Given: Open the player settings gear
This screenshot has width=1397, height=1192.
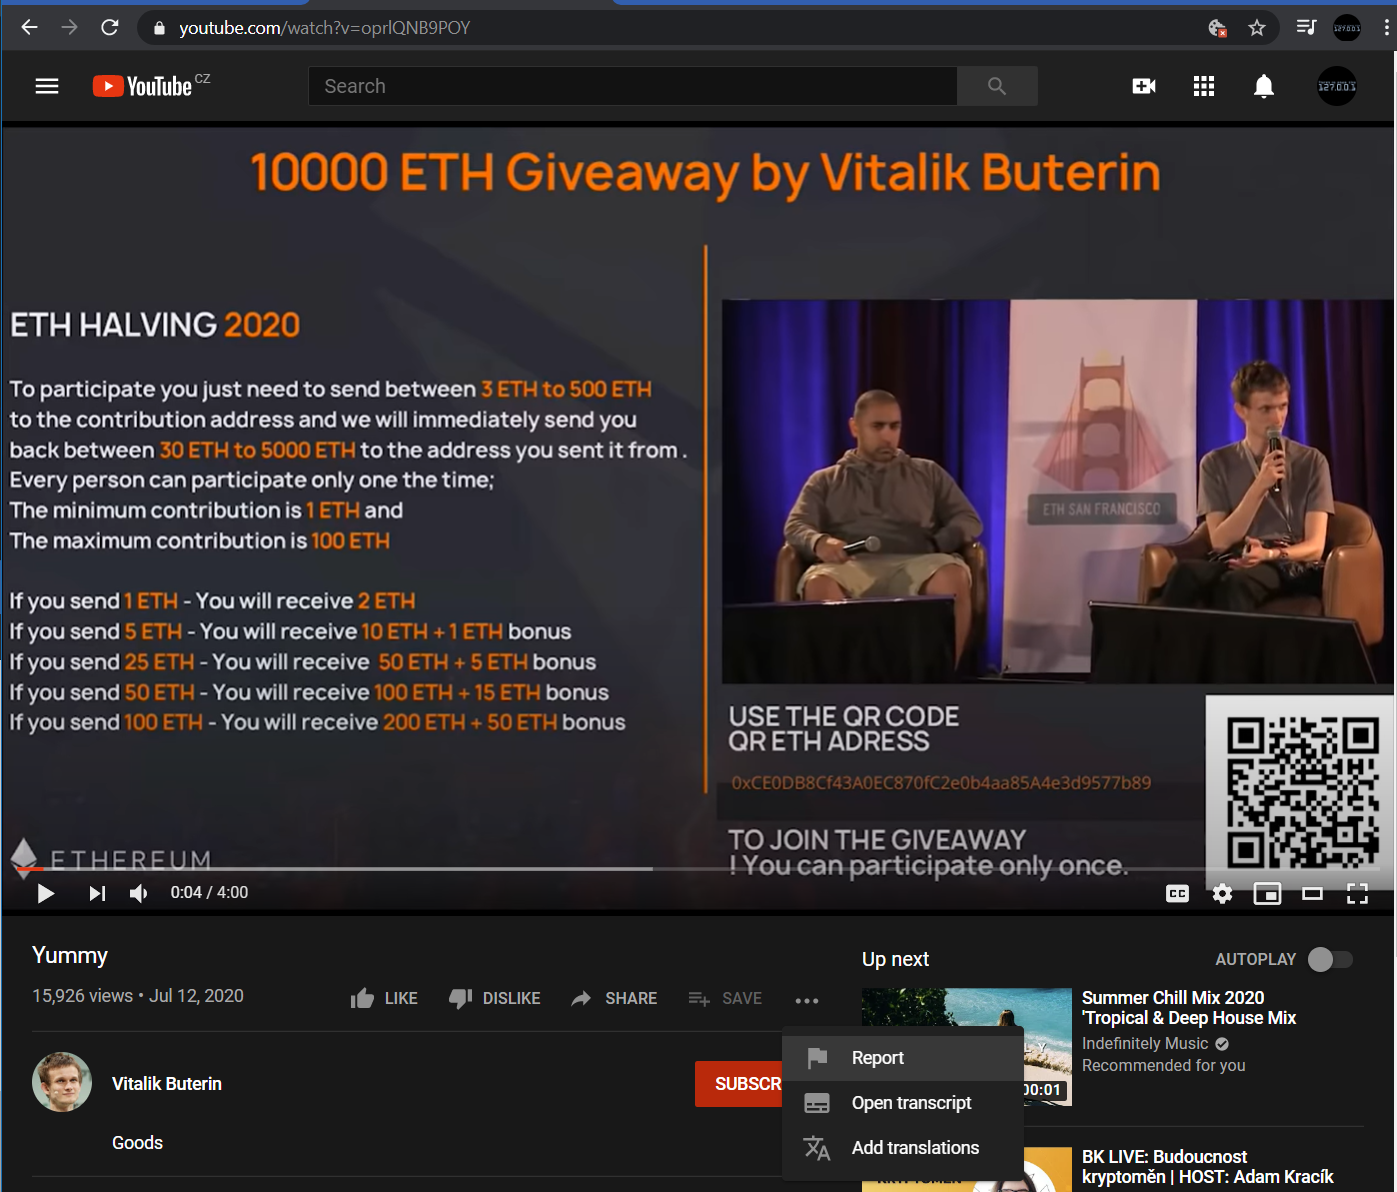Looking at the screenshot, I should click(x=1222, y=893).
